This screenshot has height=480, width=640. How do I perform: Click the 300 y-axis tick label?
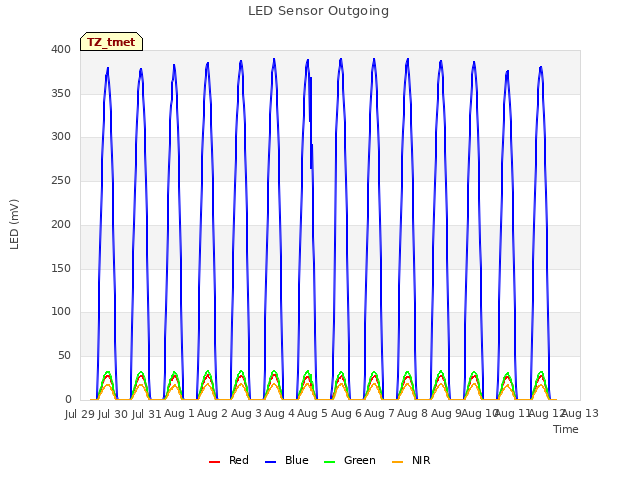61,137
